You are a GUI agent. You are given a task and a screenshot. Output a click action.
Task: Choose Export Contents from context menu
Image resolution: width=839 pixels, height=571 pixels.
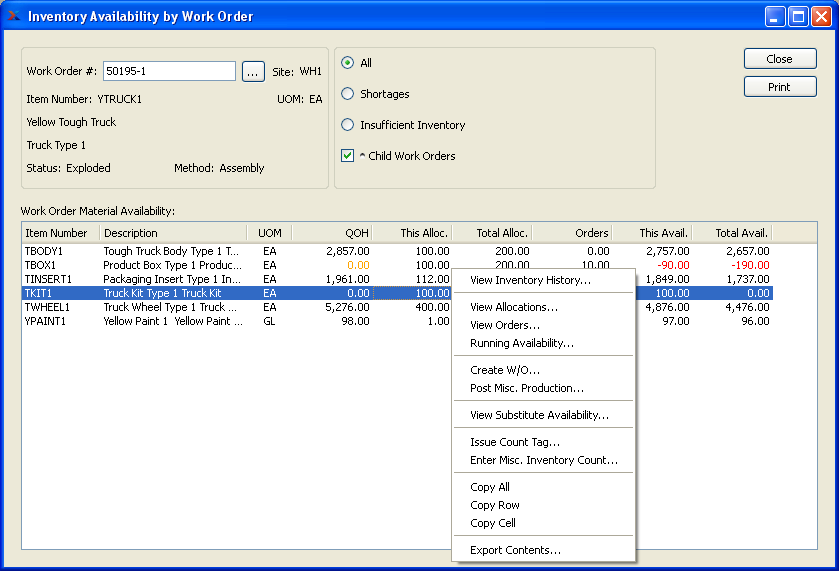pos(515,550)
